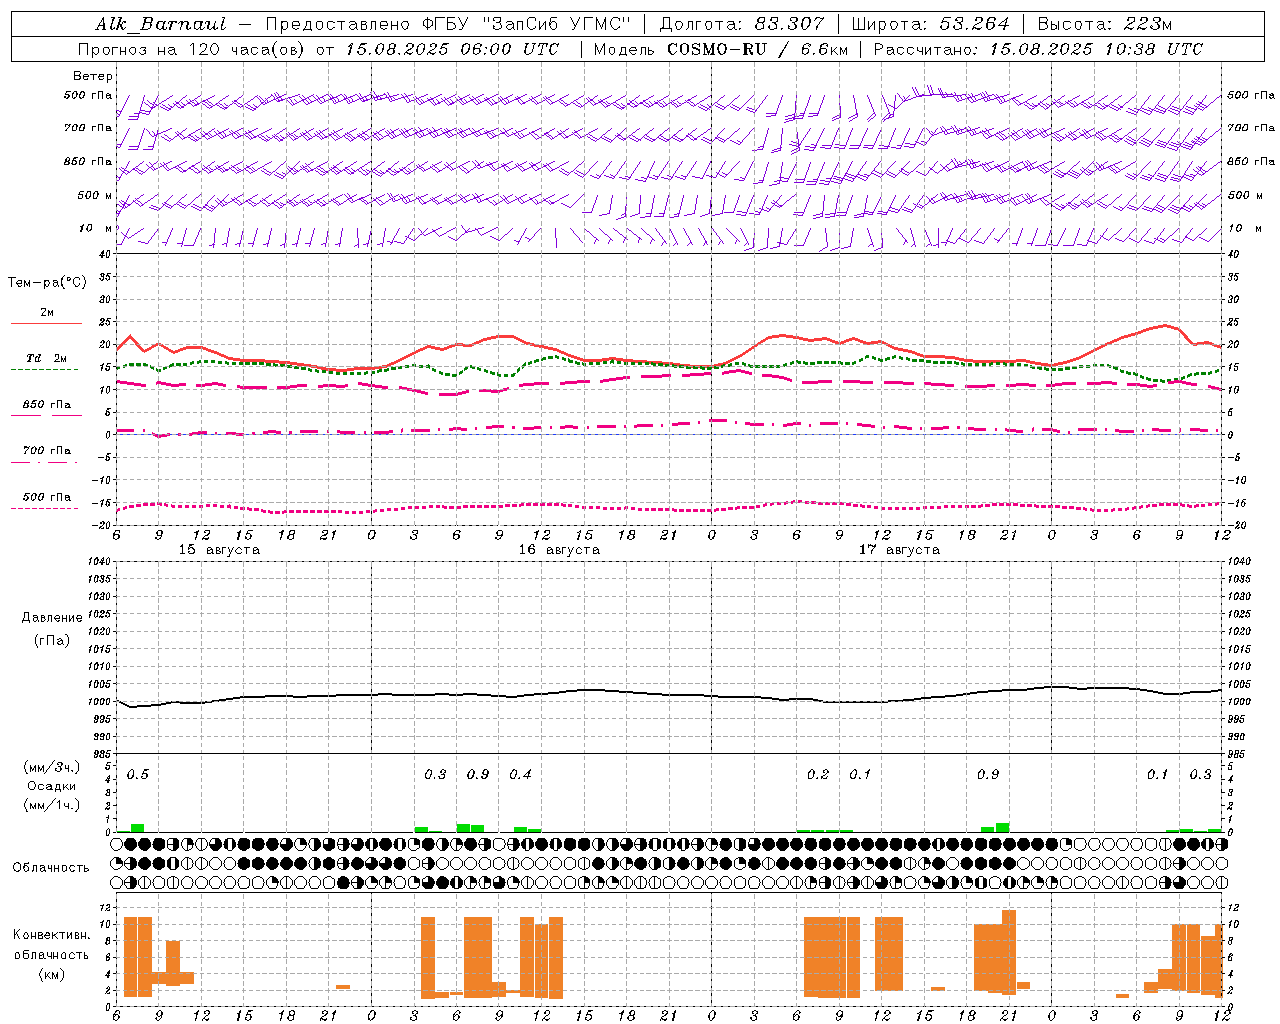The width and height of the screenshot is (1280, 1024).
Task: Click the '850 гПа' temperature legend entry
Action: (x=47, y=405)
